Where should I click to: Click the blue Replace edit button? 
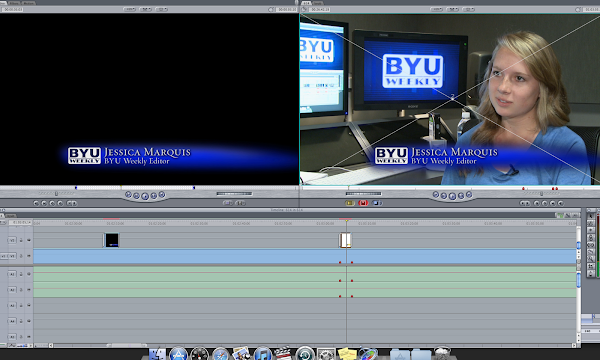[x=377, y=203]
